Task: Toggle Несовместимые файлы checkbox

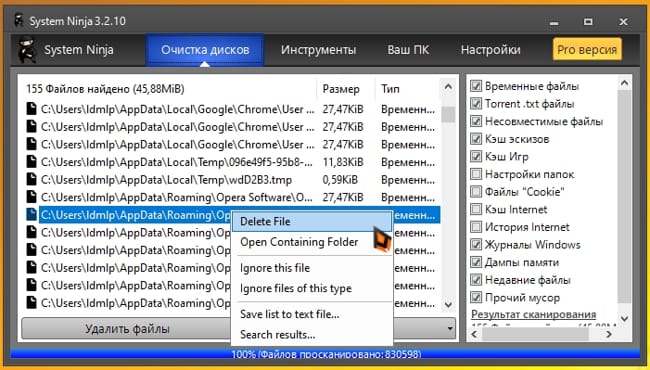Action: 476,121
